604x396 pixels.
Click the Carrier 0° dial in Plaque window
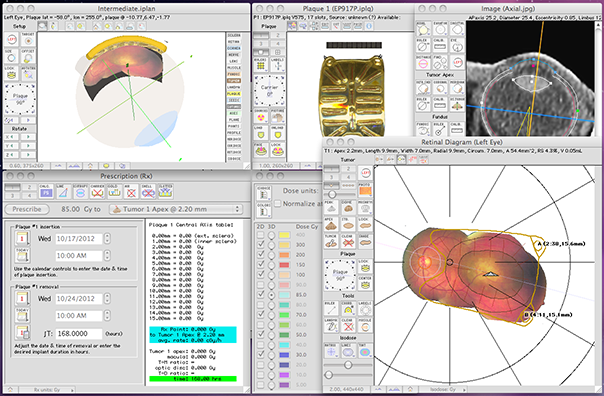pyautogui.click(x=269, y=91)
